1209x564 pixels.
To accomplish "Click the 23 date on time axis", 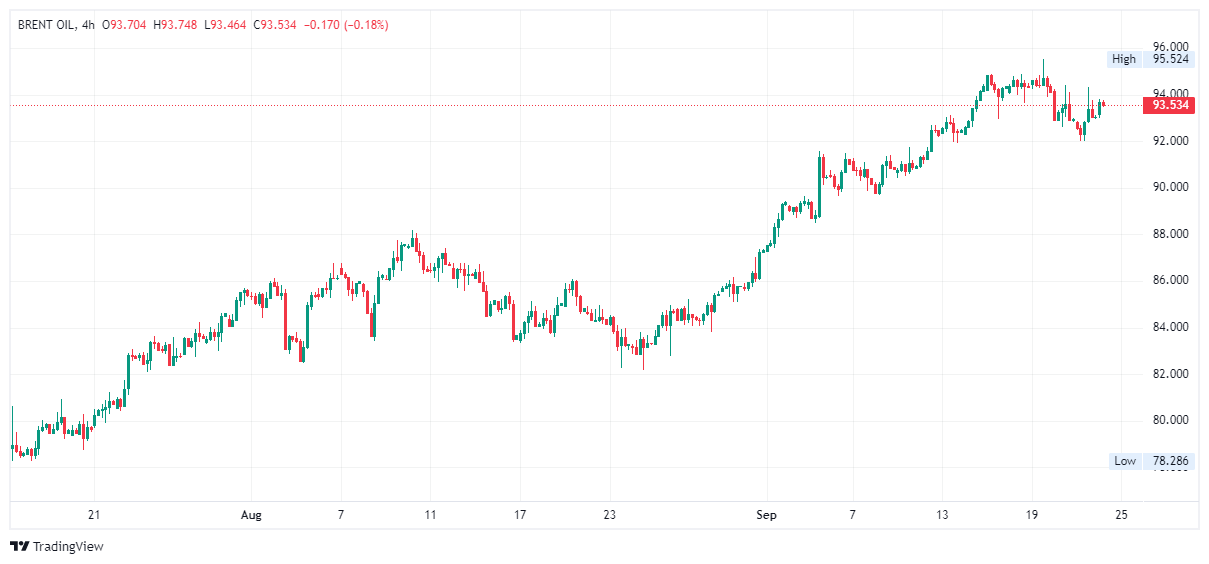I will click(x=609, y=515).
